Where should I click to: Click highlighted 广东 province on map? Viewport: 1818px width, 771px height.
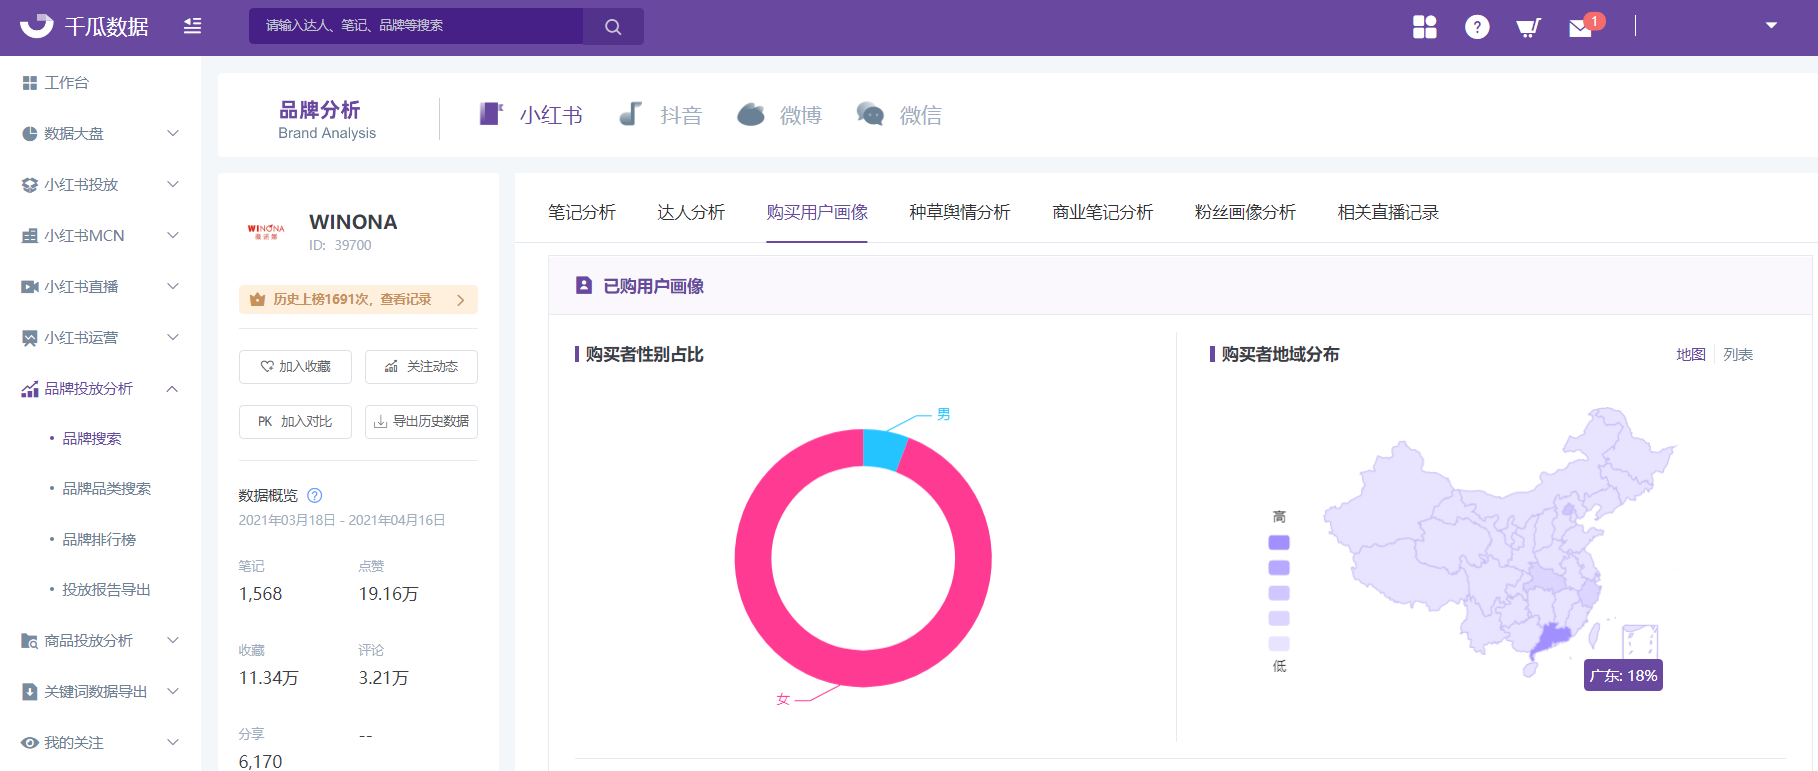coord(1553,637)
